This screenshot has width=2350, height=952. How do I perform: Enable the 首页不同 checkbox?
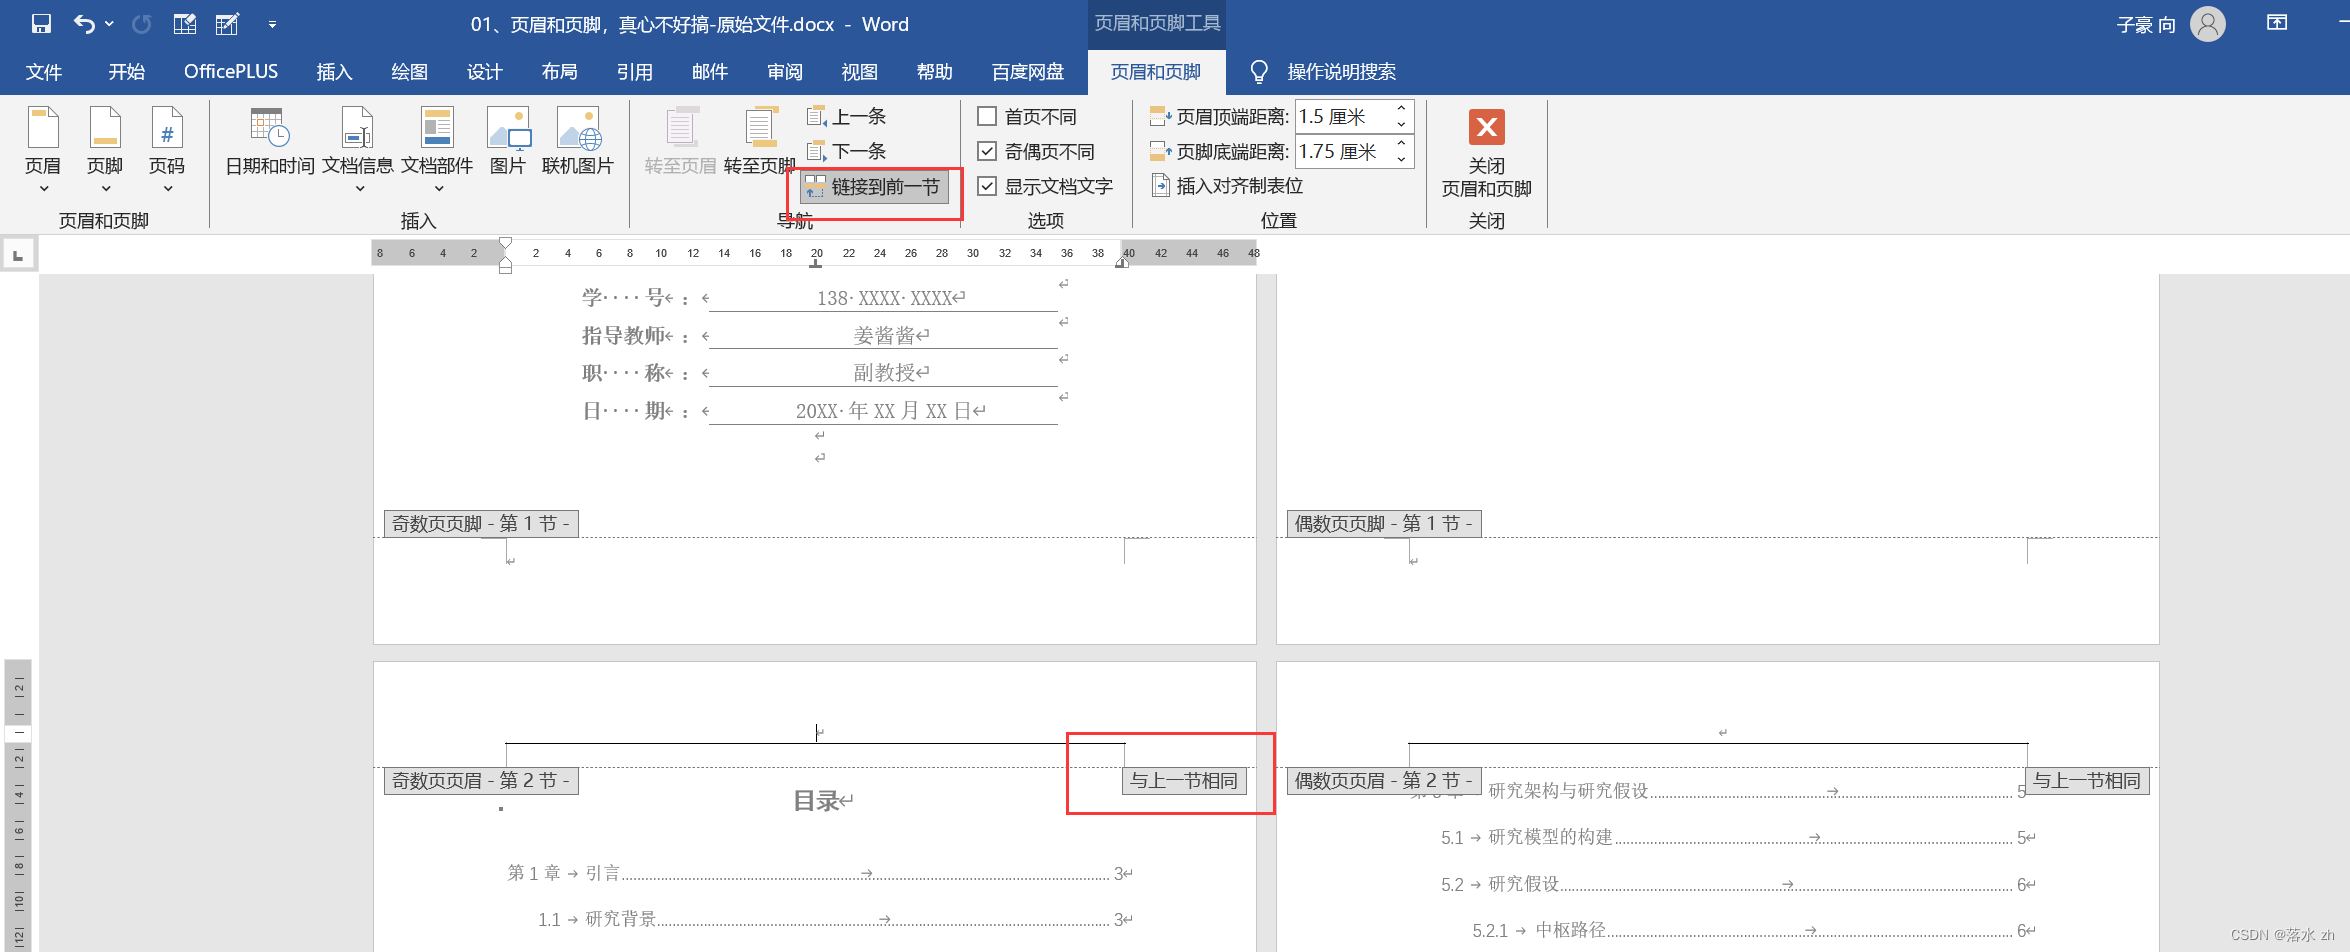click(x=987, y=117)
